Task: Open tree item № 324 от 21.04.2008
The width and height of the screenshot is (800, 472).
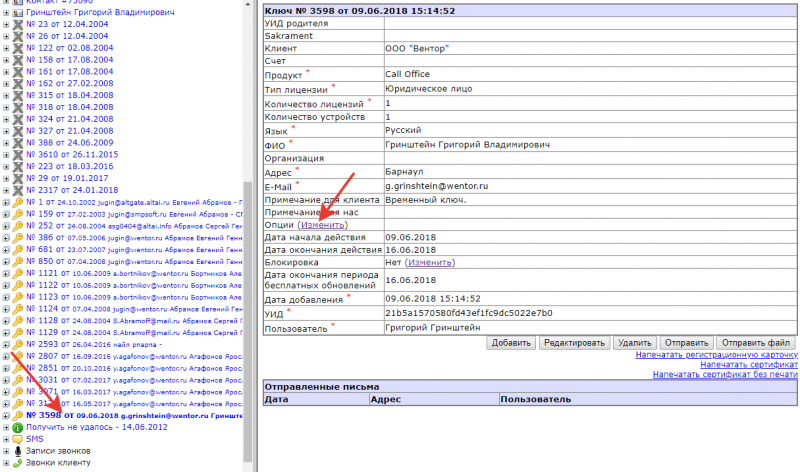Action: 69,119
